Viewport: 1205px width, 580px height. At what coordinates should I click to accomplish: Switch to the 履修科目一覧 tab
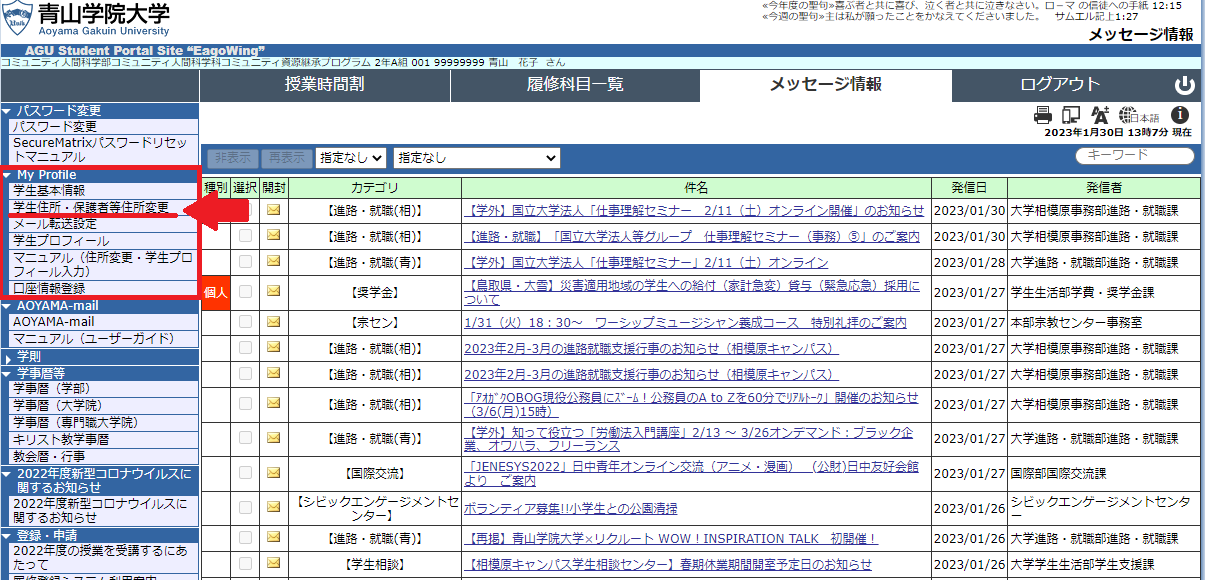[575, 85]
